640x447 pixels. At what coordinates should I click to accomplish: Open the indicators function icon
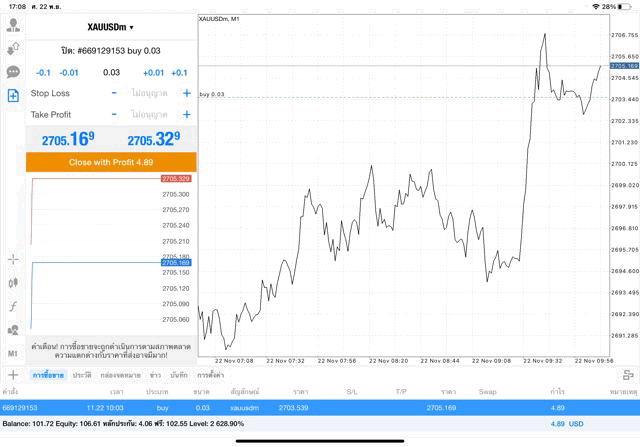(x=13, y=306)
